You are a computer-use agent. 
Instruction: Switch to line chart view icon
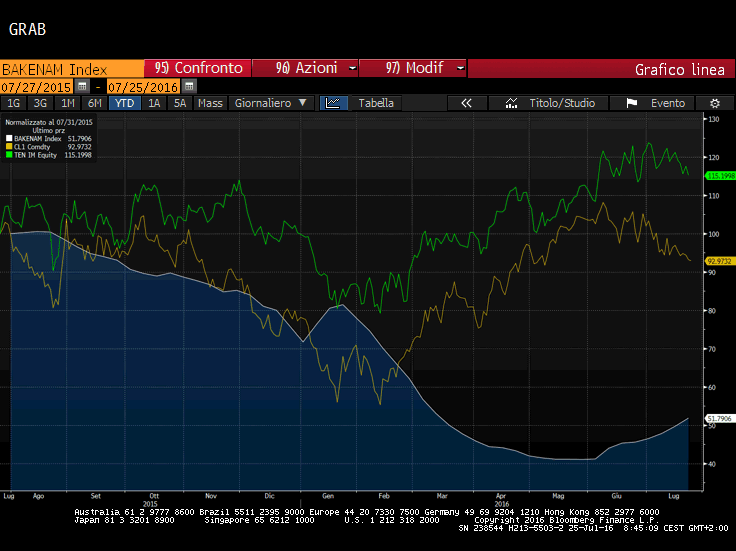332,103
